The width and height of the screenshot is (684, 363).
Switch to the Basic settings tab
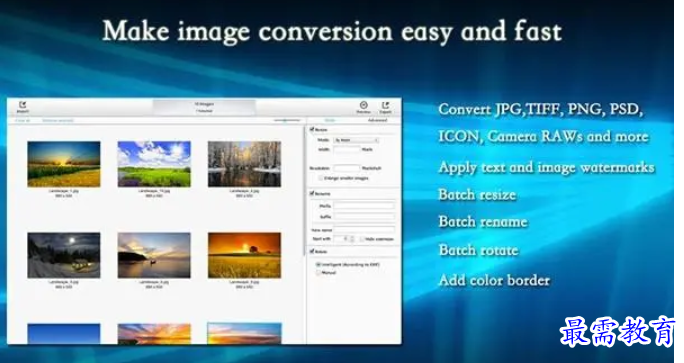(x=330, y=120)
